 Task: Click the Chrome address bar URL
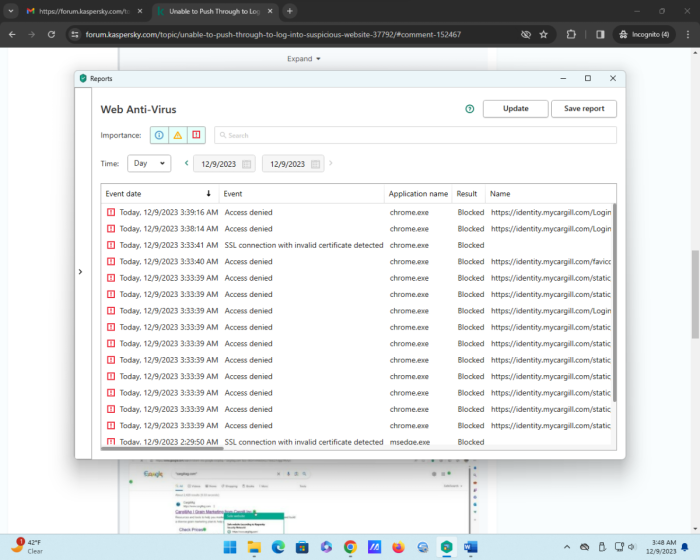pyautogui.click(x=273, y=34)
